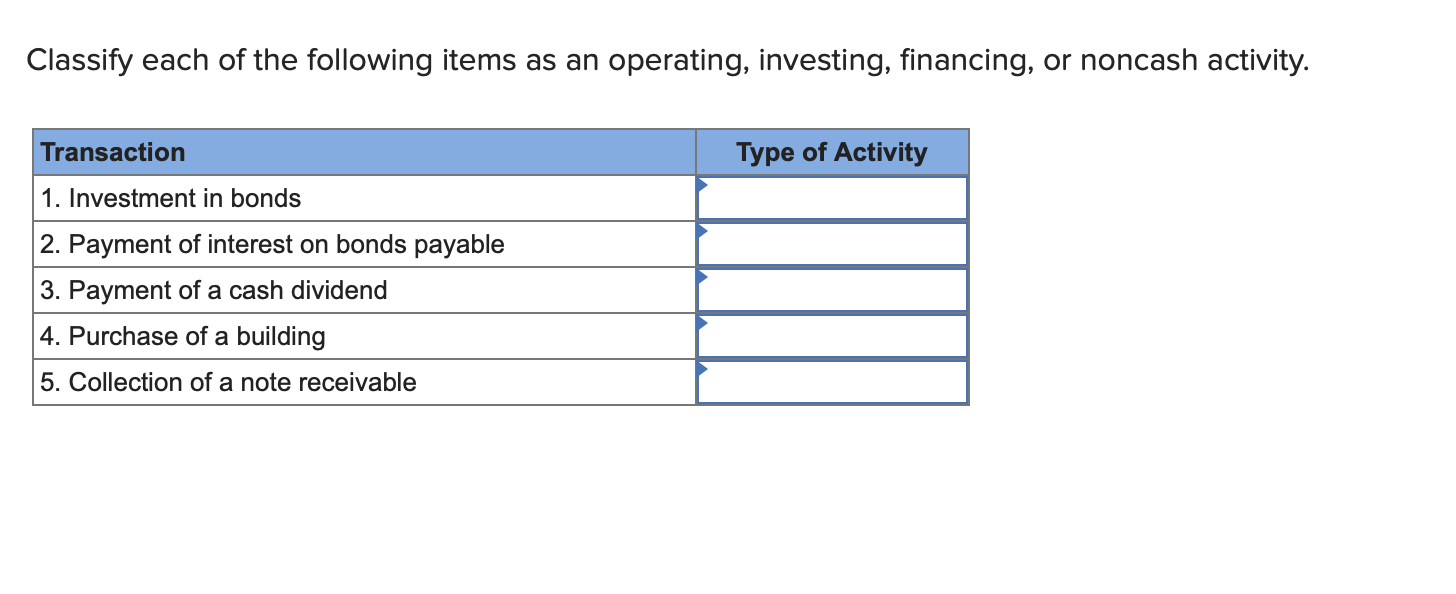Open the activity dropdown for Payment of interest
This screenshot has height=594, width=1456.
[832, 243]
